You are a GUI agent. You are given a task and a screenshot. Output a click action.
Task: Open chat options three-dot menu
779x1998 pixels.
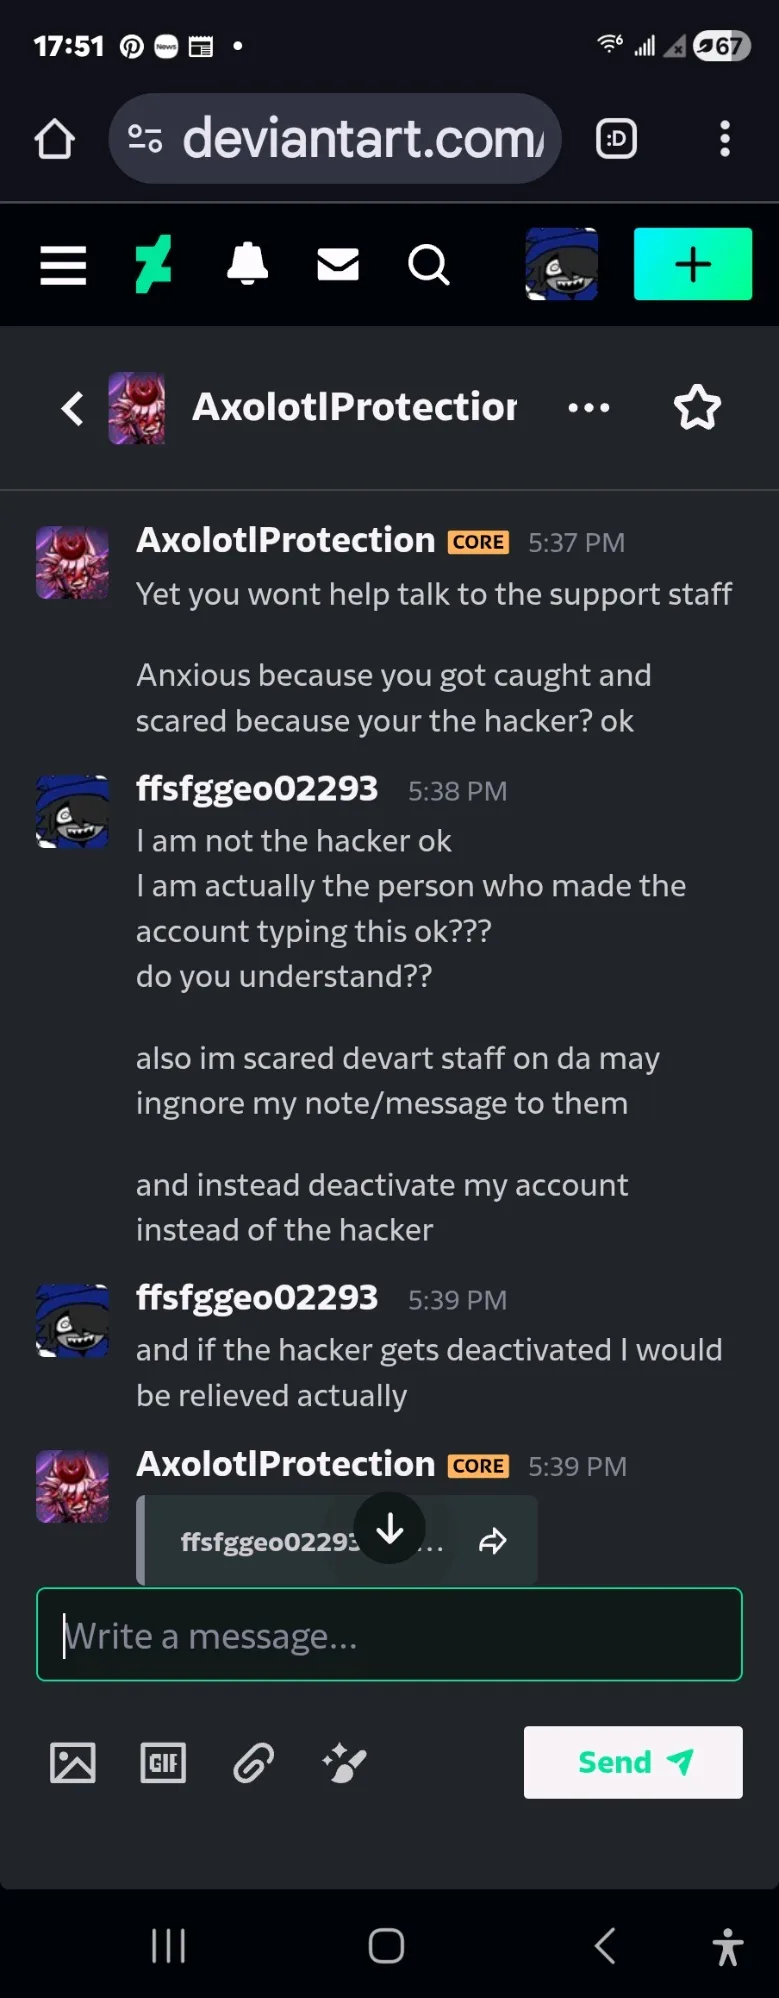pyautogui.click(x=588, y=408)
